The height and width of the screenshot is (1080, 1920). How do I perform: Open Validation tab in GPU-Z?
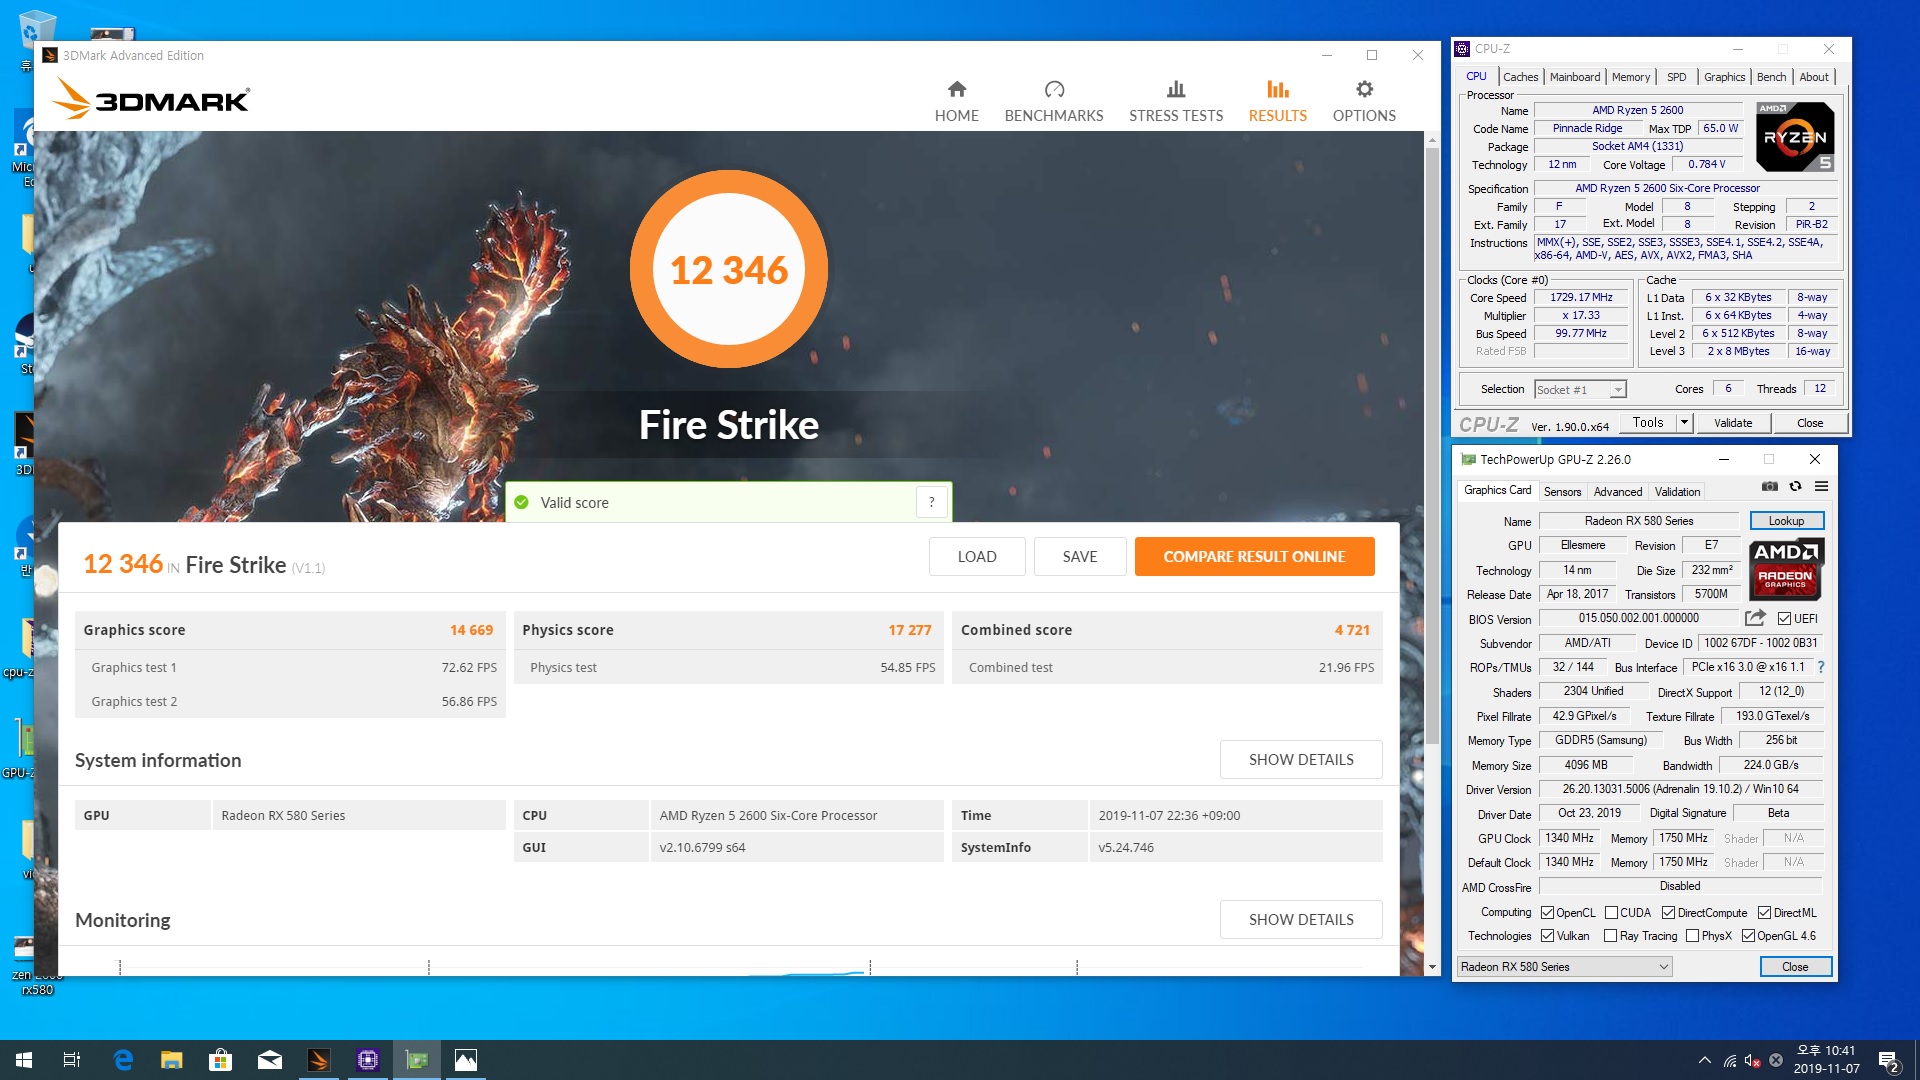click(x=1677, y=492)
